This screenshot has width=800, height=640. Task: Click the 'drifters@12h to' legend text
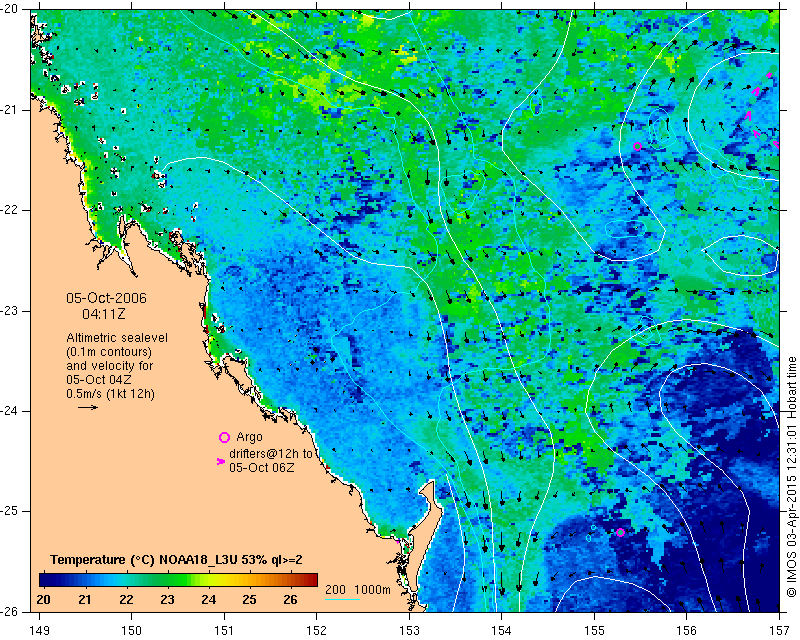click(x=270, y=454)
